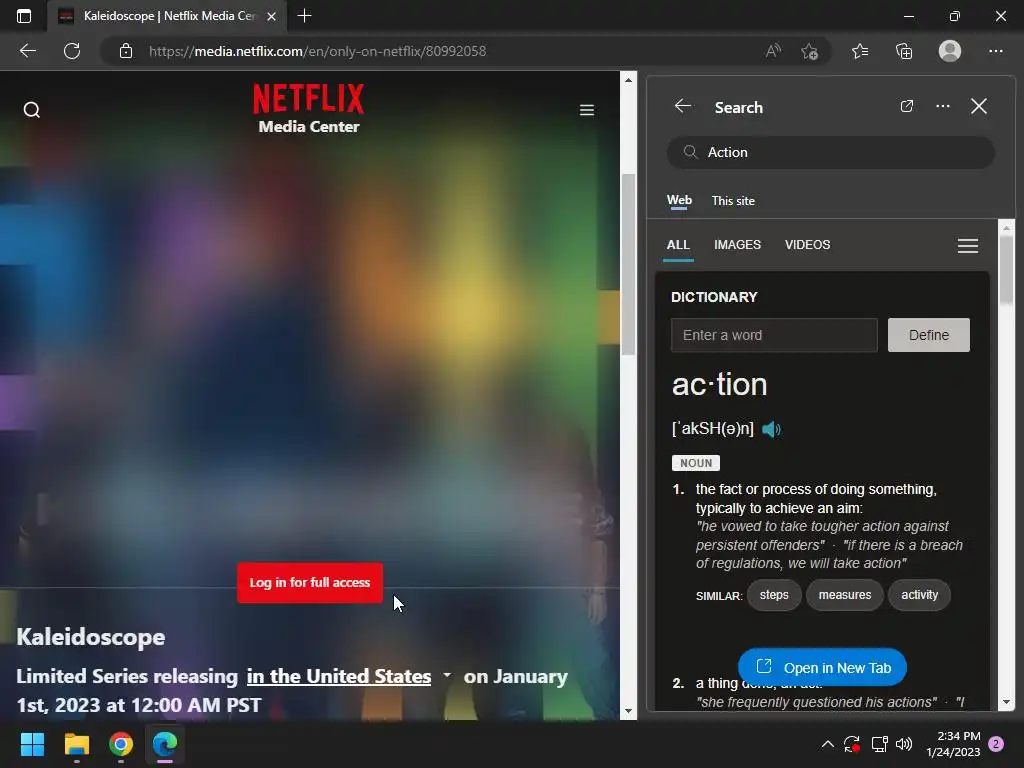1024x768 pixels.
Task: Open Windows Start menu
Action: tap(32, 744)
